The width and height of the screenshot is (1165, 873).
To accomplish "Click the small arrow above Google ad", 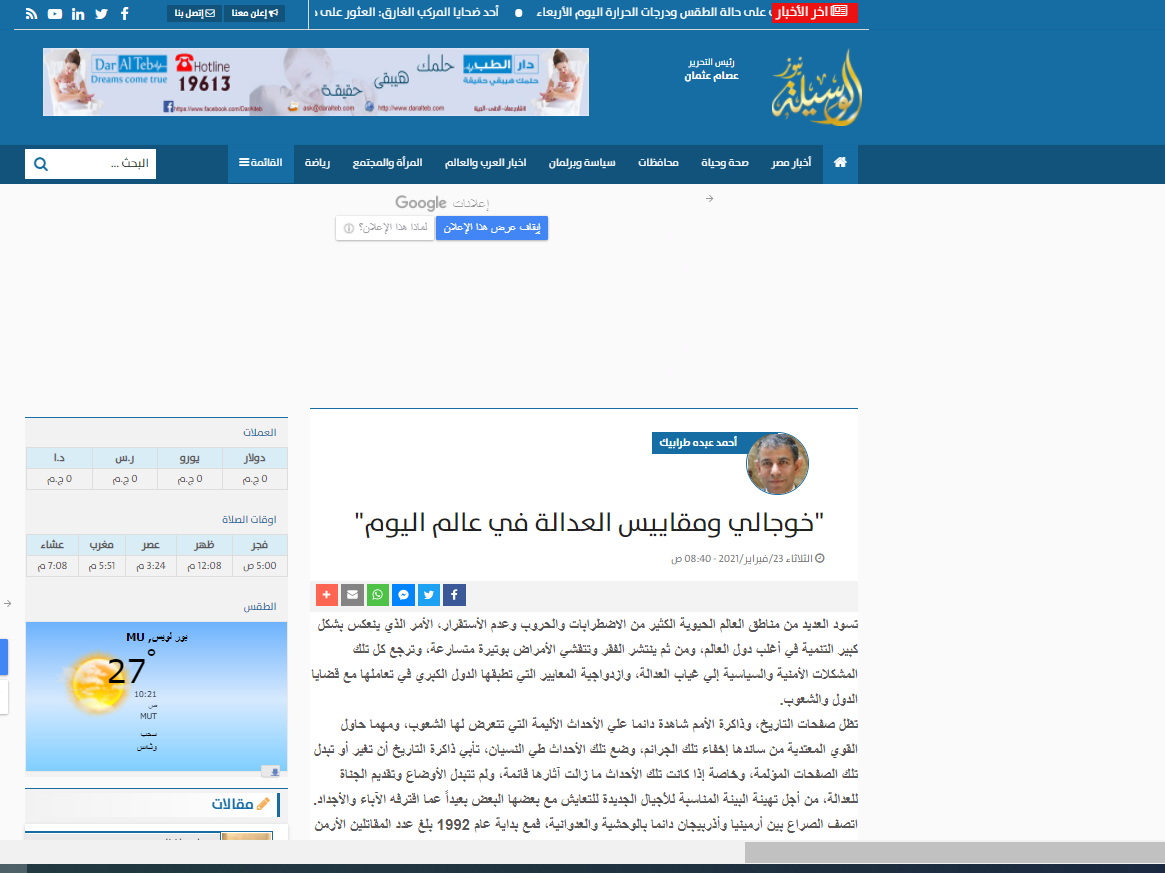I will [x=709, y=199].
